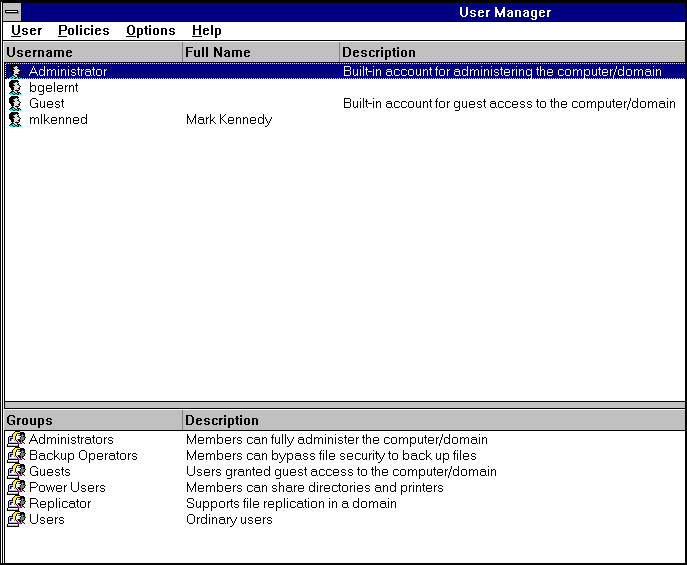Click the Power Users group icon

coord(17,487)
